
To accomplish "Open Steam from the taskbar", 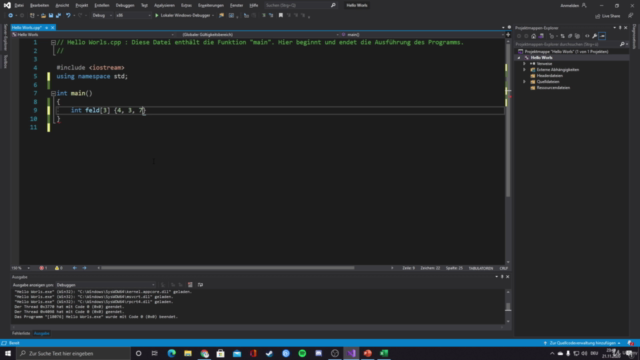I will pos(269,353).
